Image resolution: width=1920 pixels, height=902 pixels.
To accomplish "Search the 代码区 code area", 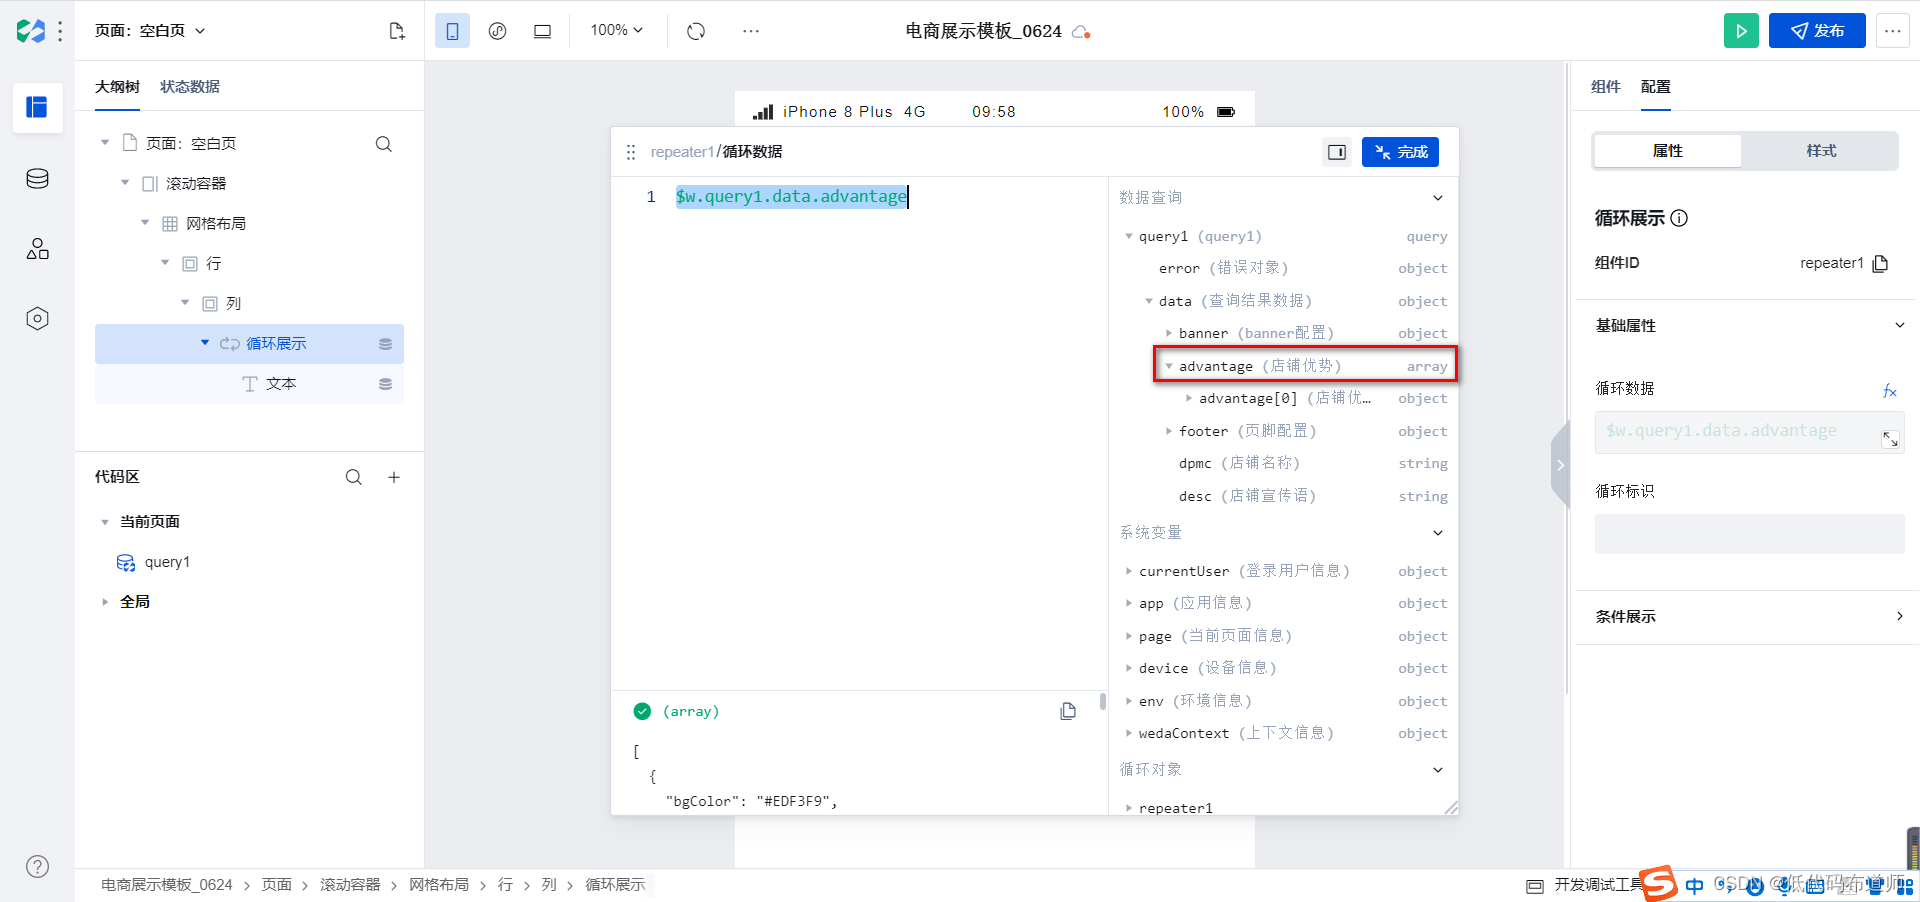I will pyautogui.click(x=354, y=478).
